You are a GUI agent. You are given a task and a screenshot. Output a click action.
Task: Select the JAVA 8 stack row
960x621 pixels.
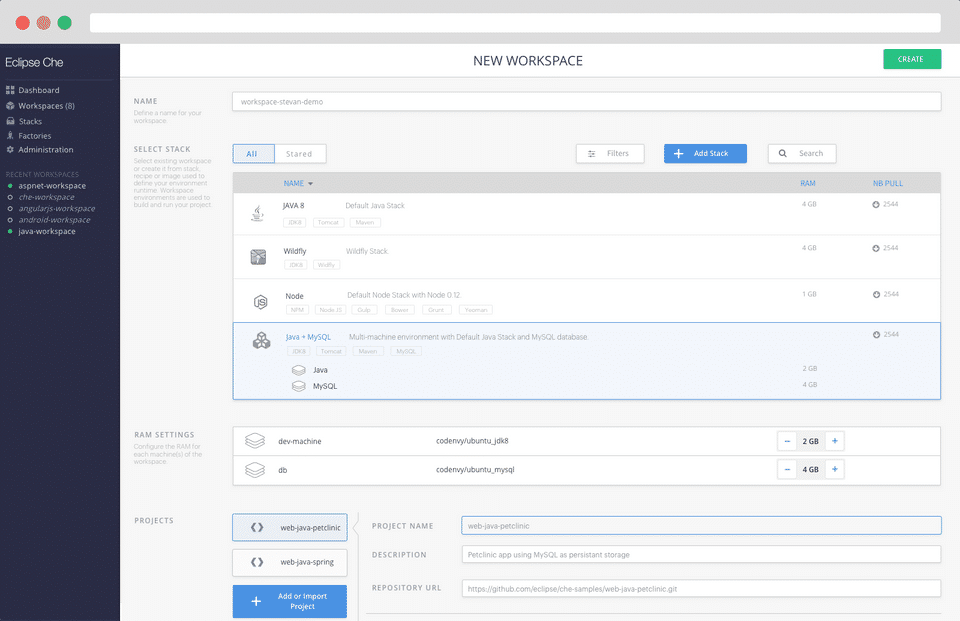coord(586,214)
